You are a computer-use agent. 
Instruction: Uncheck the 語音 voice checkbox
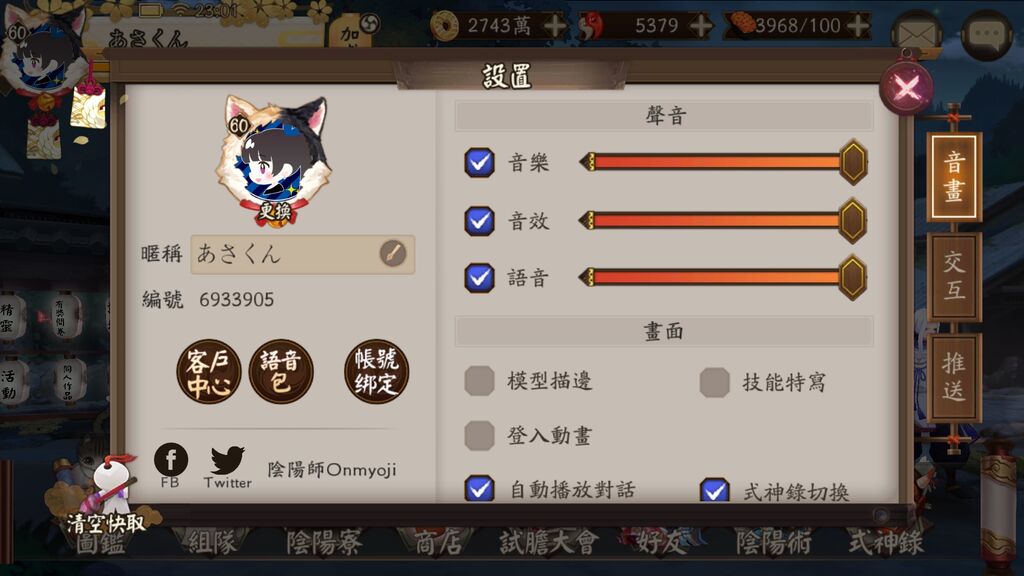[479, 278]
